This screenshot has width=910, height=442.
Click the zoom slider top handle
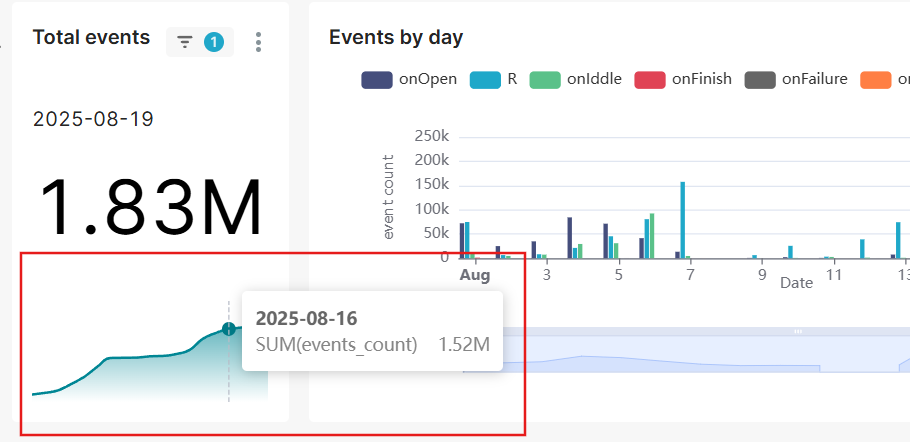[x=798, y=331]
